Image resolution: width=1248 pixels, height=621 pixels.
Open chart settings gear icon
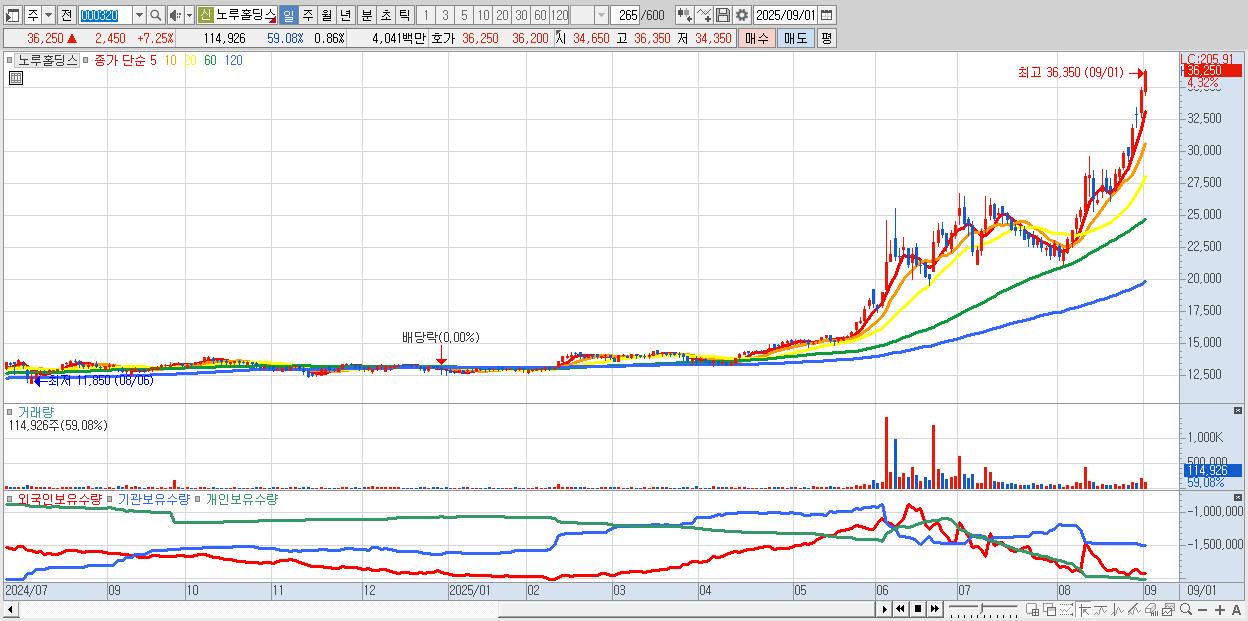(742, 15)
